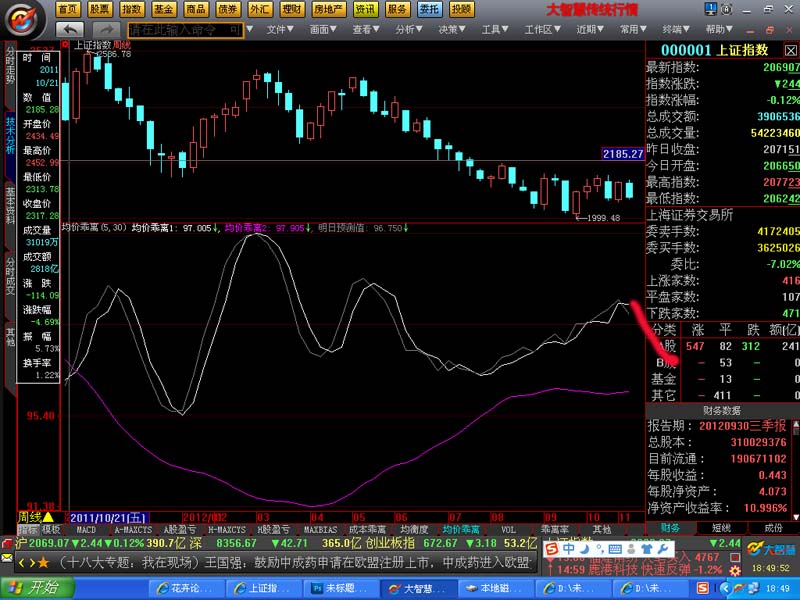Open the 近期 dropdown menu

click(x=590, y=30)
